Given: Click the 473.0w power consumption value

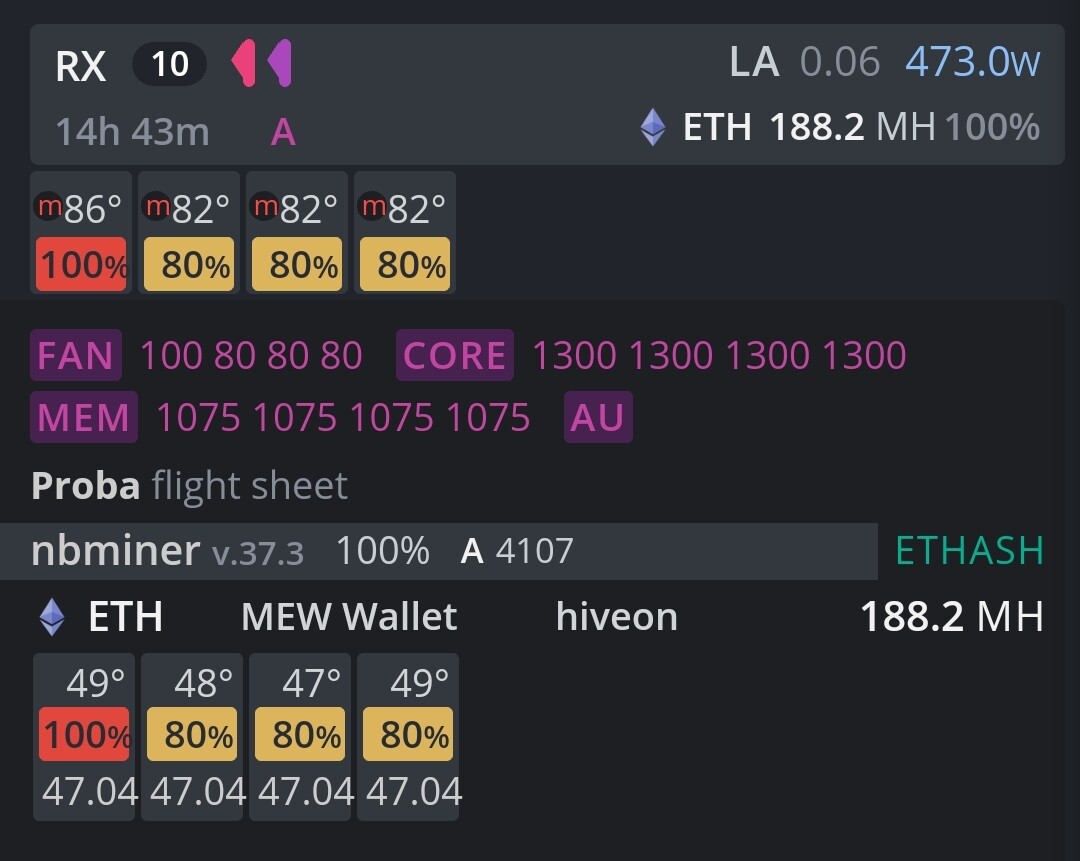Looking at the screenshot, I should (x=972, y=63).
